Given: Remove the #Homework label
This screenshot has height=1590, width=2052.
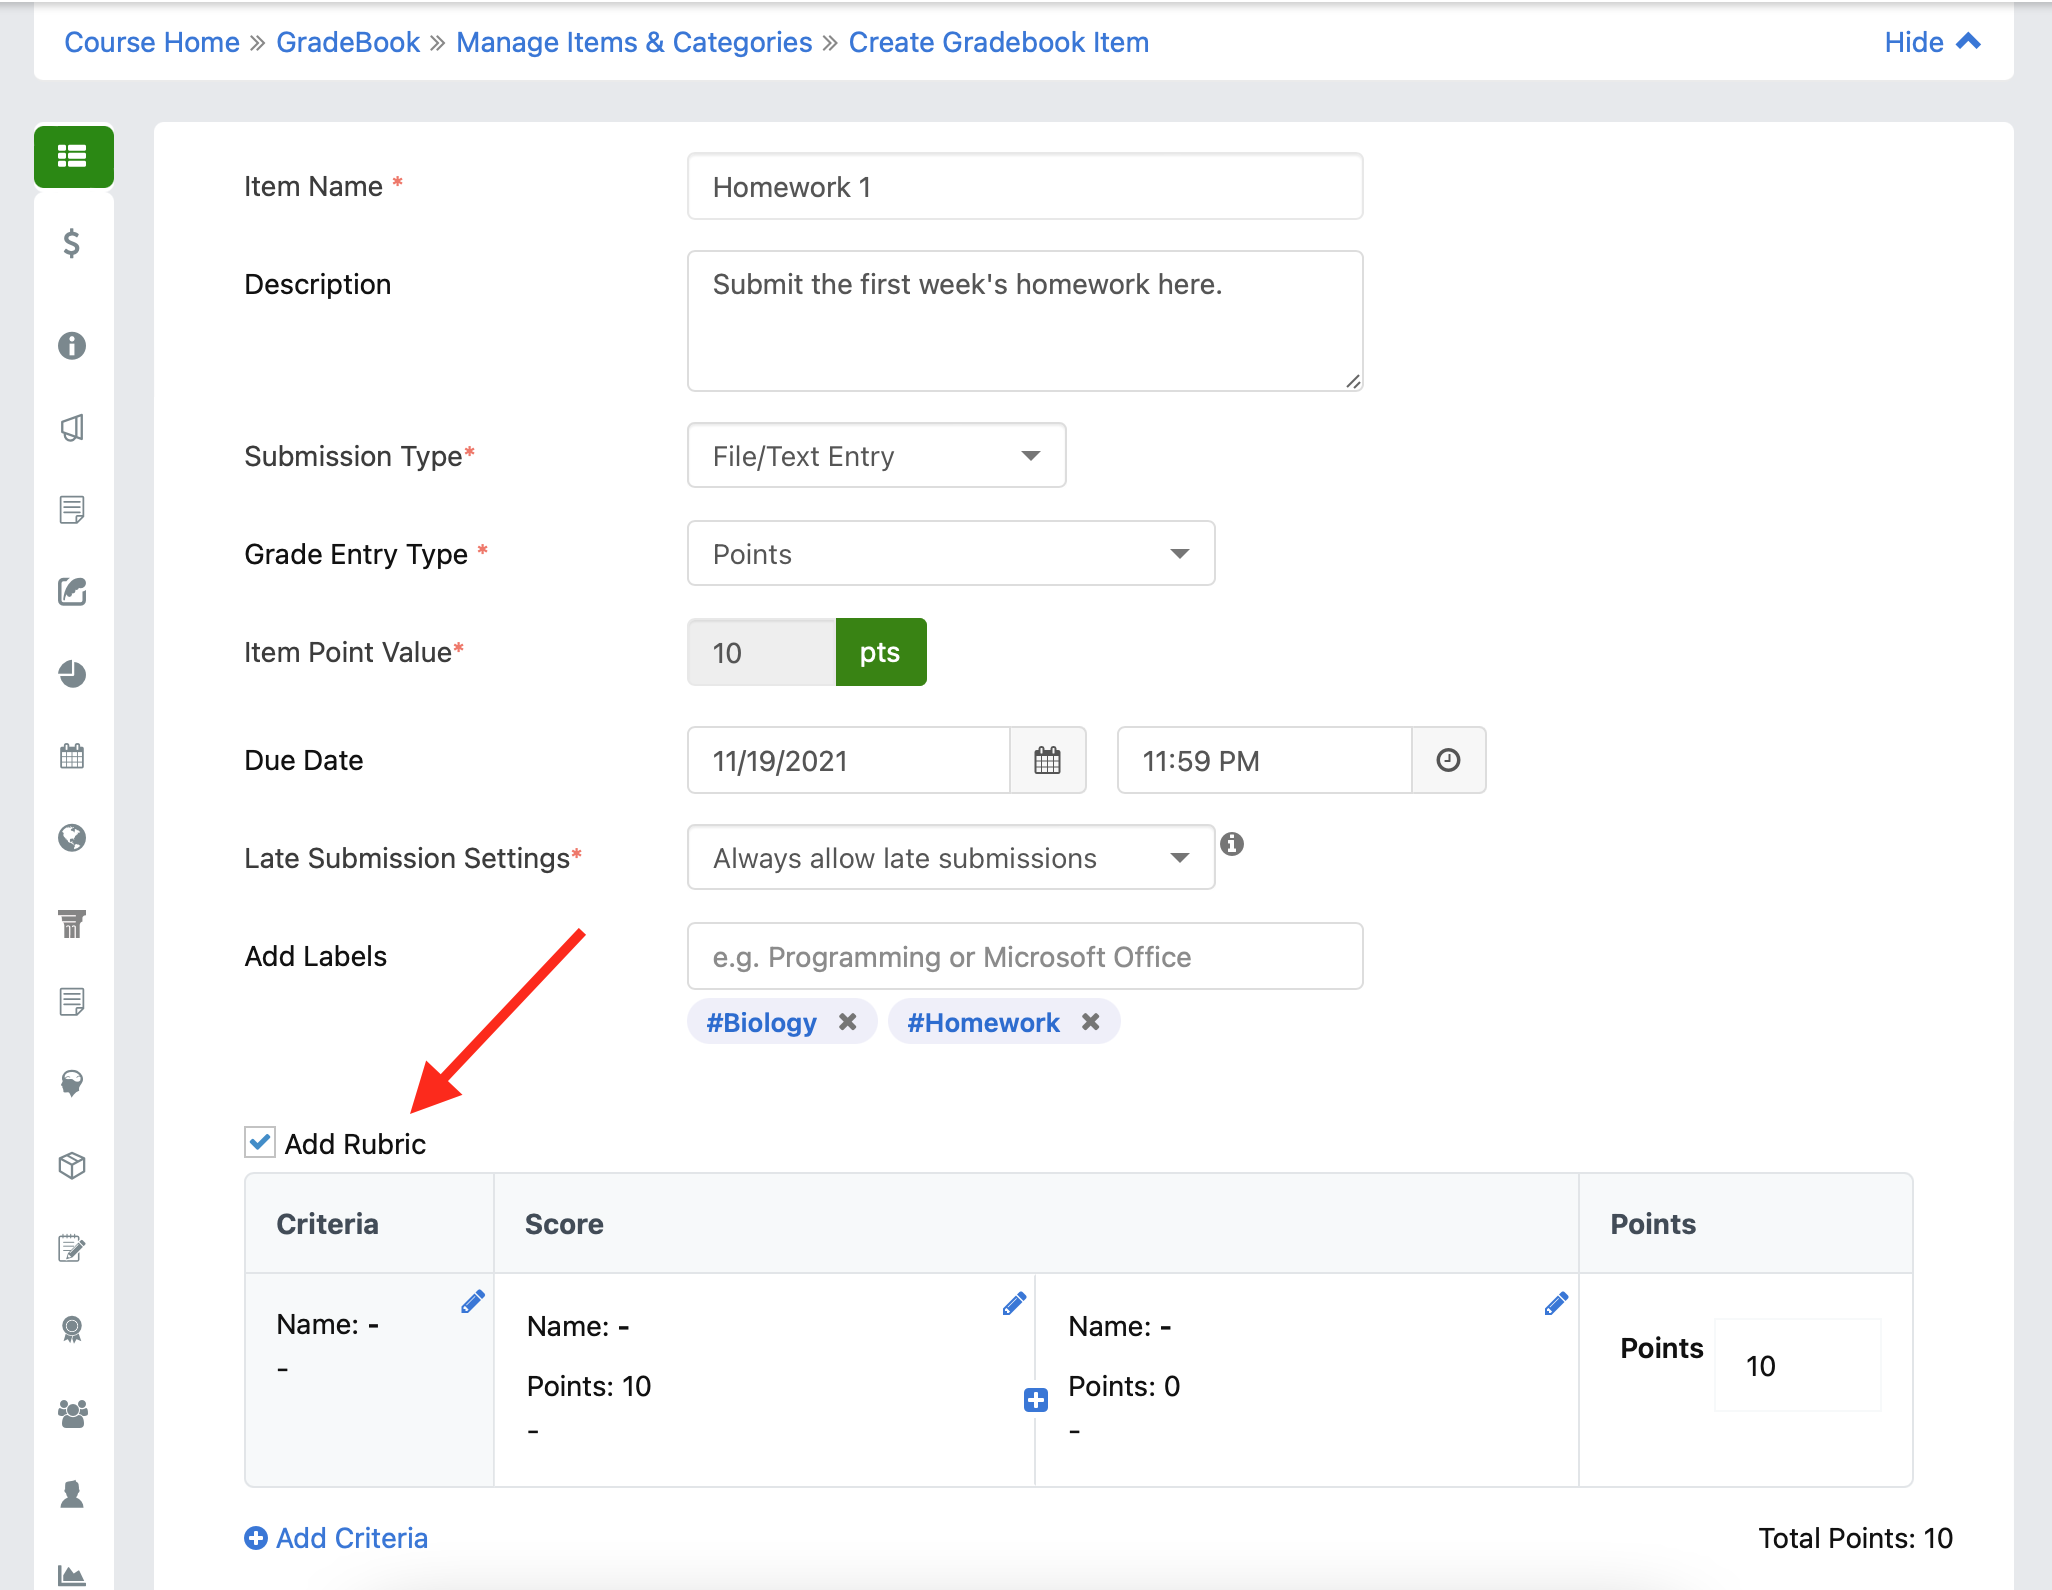Looking at the screenshot, I should [1091, 1022].
